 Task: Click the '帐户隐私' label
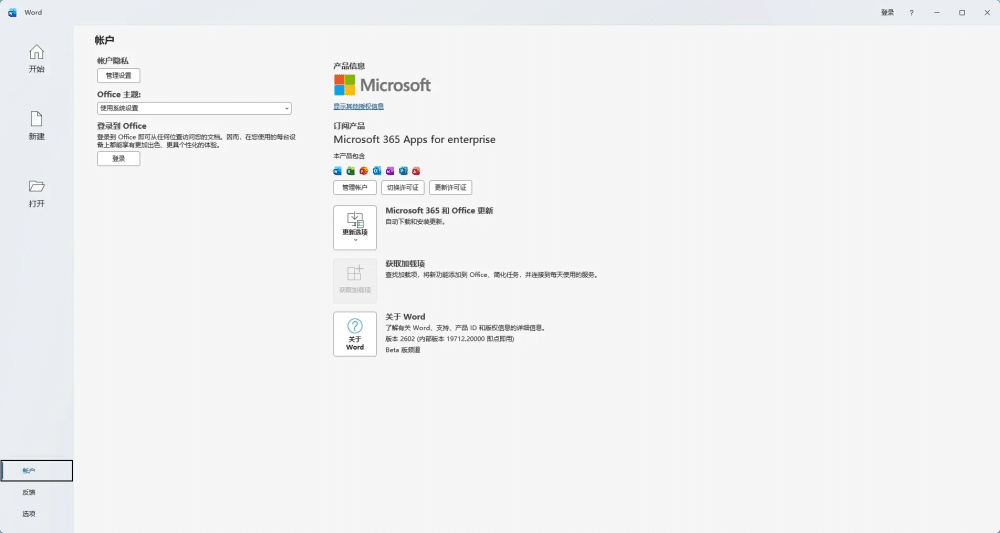click(x=113, y=61)
